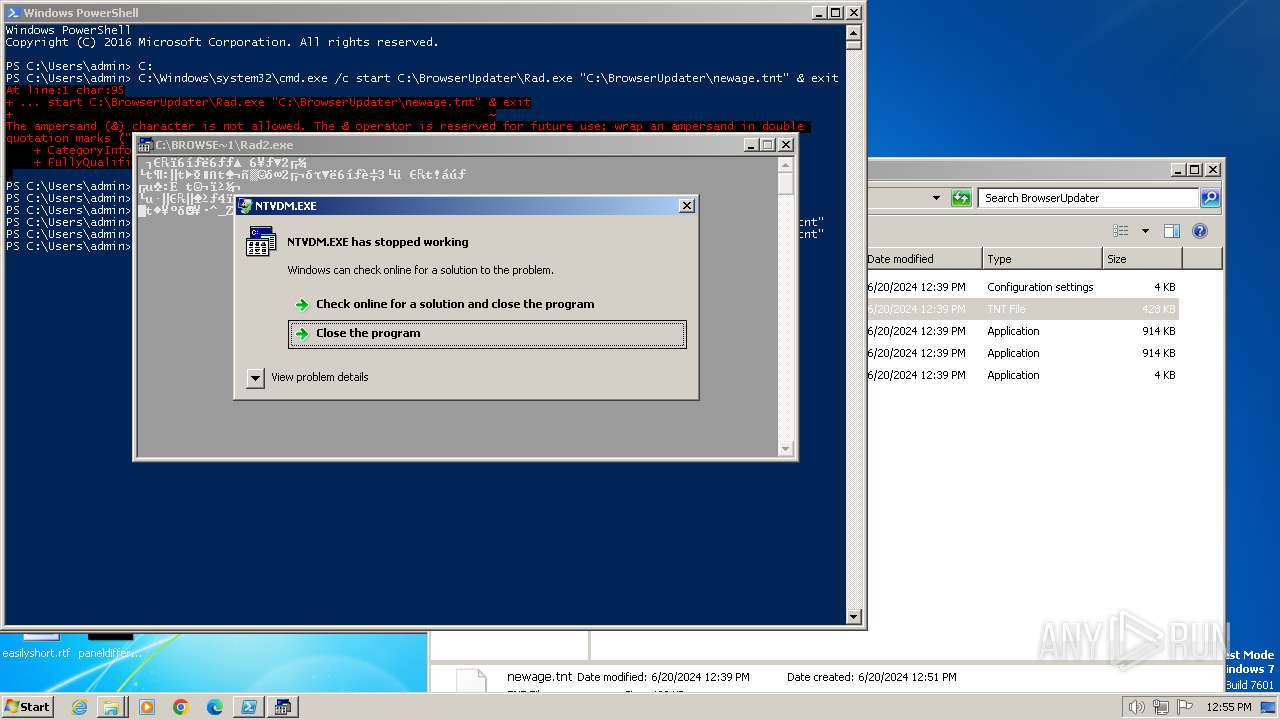Select the 'TNT File' 428 KB row
Image resolution: width=1280 pixels, height=720 pixels.
coord(1022,309)
